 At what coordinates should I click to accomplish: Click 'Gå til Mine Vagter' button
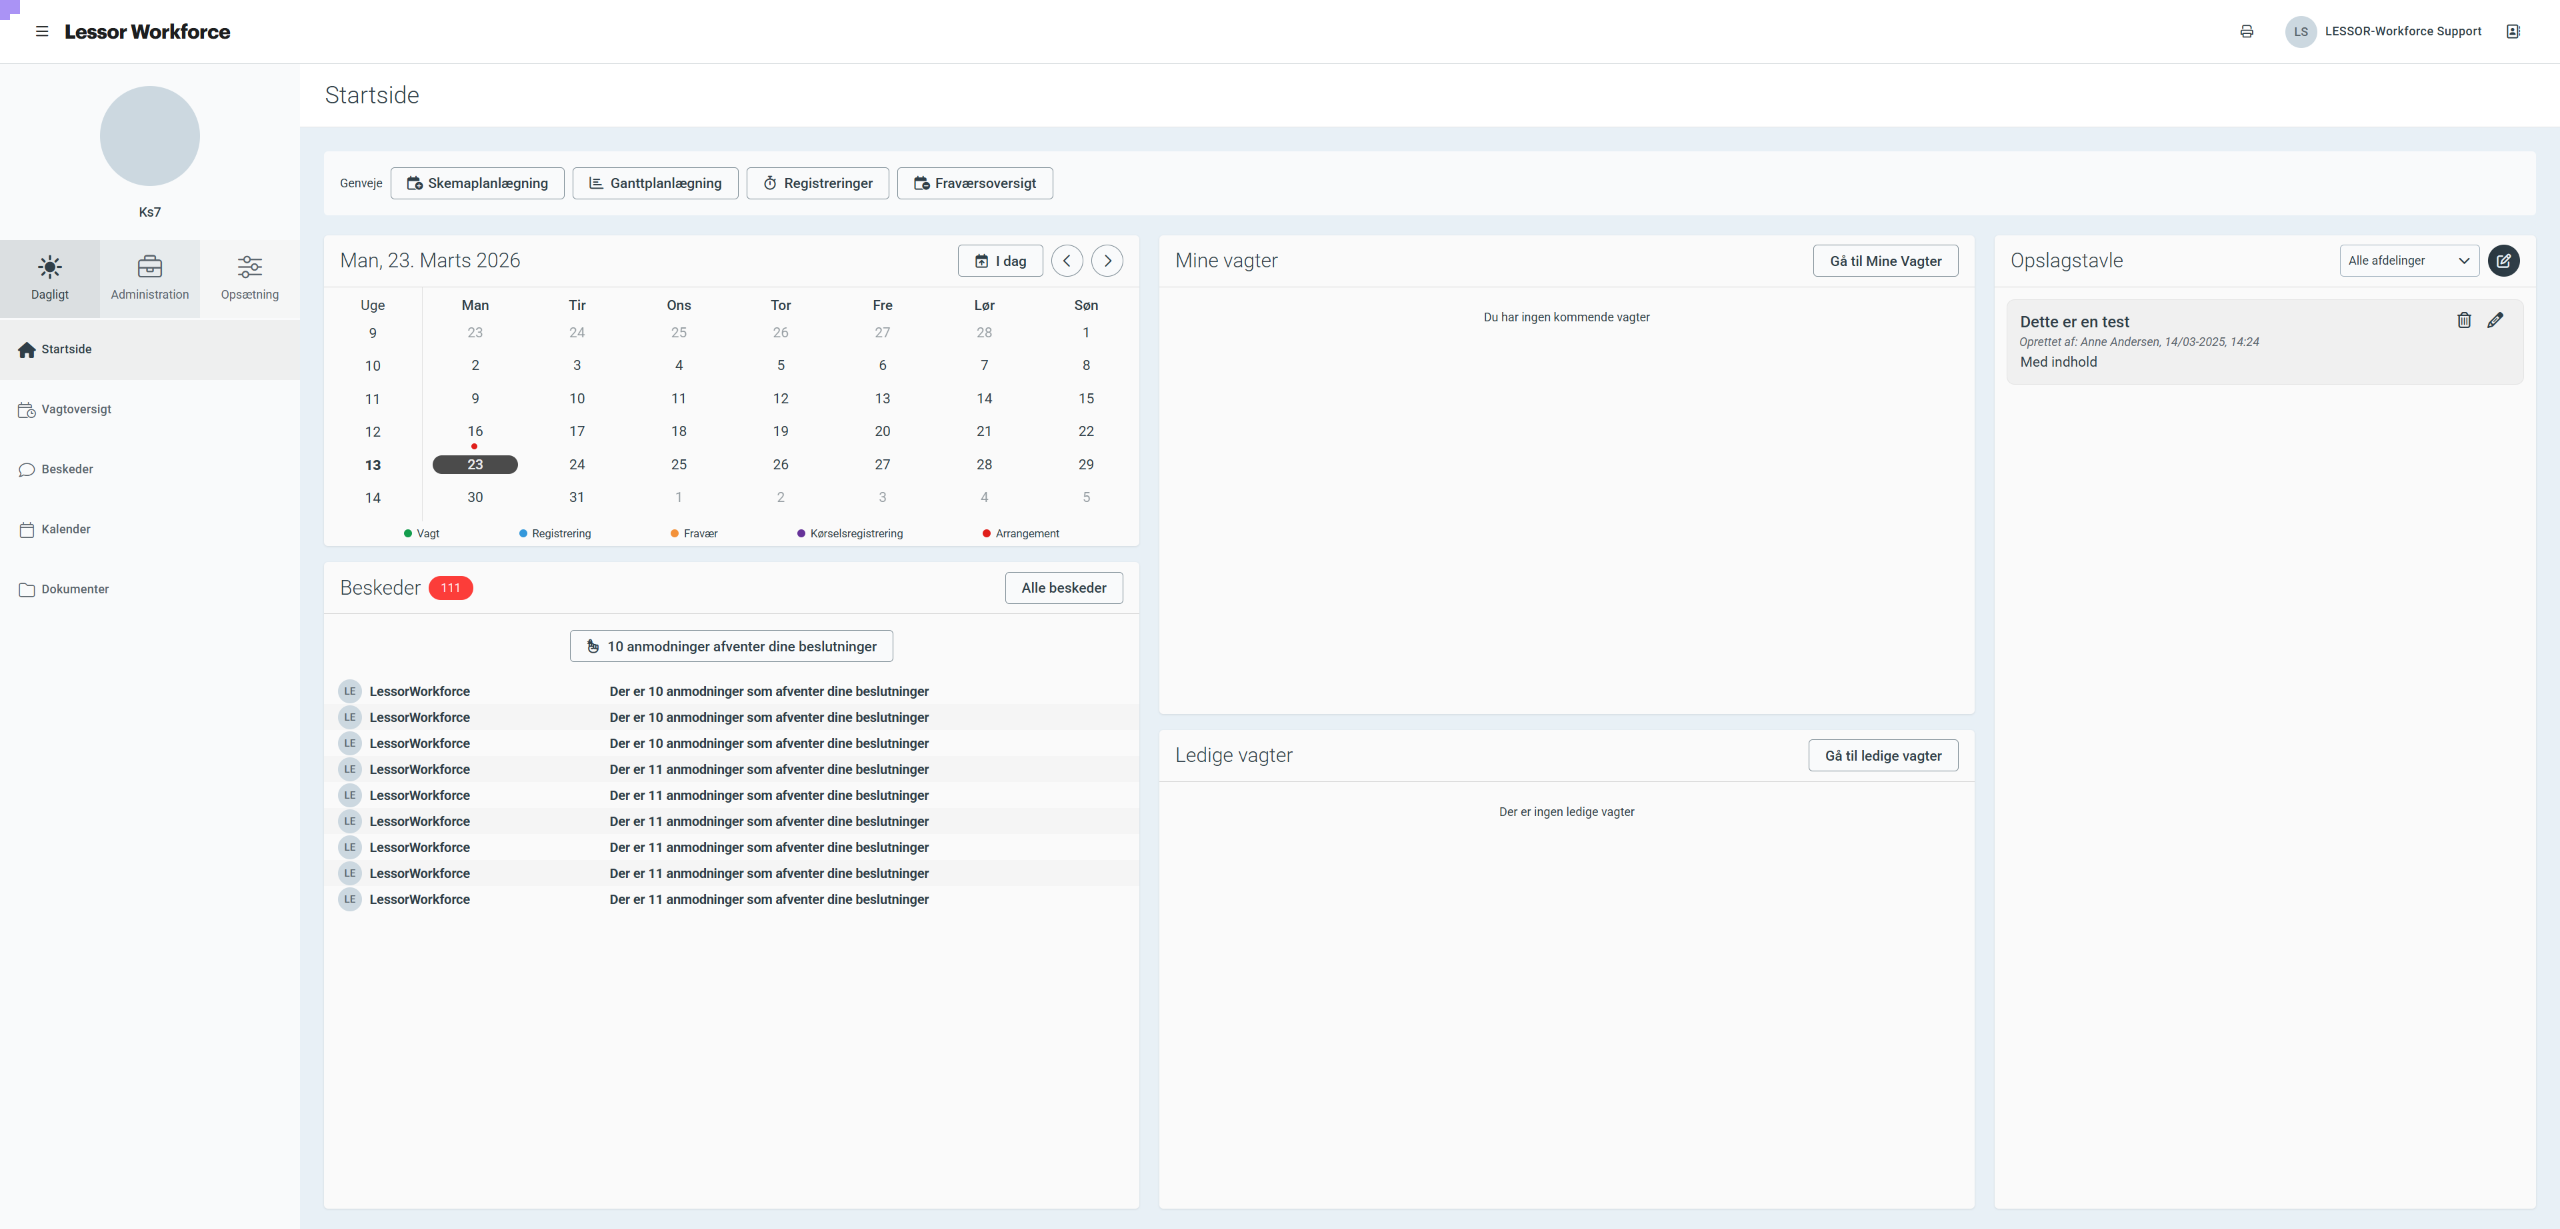[x=1885, y=261]
